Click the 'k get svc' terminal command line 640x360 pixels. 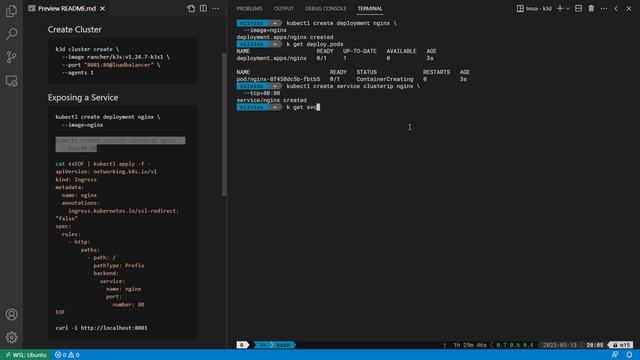pyautogui.click(x=301, y=107)
